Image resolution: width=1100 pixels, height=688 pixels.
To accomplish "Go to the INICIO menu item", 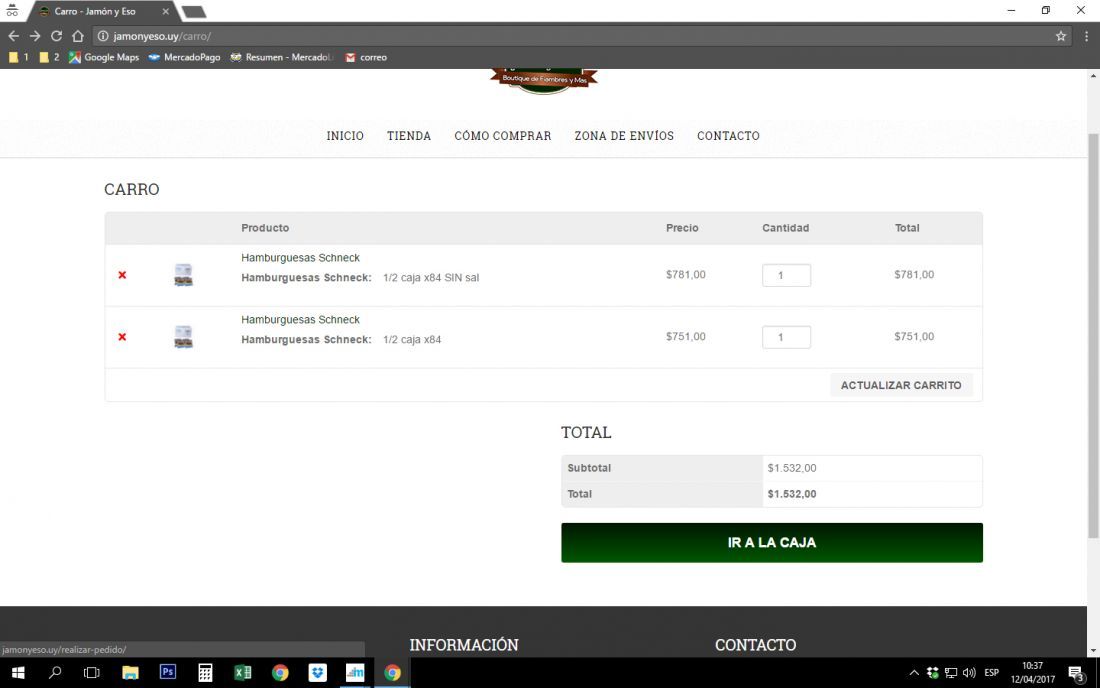I will coord(345,136).
